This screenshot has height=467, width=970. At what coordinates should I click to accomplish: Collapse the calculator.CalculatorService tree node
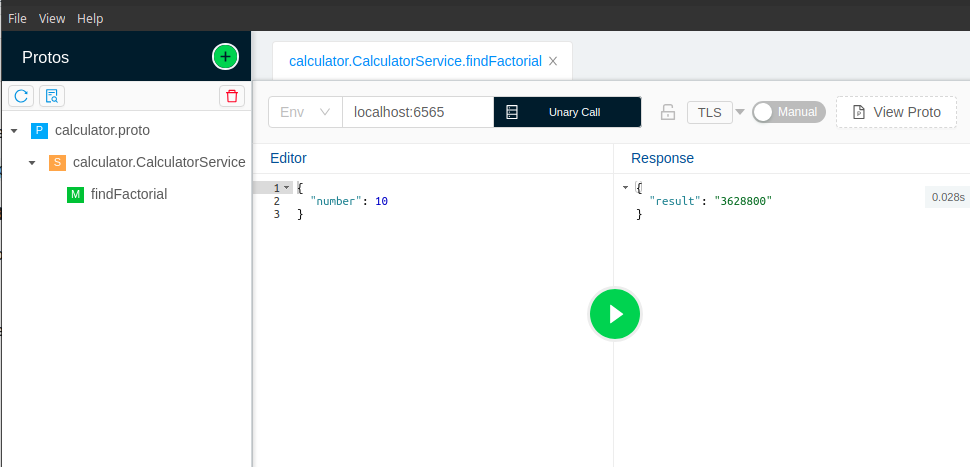(x=32, y=162)
